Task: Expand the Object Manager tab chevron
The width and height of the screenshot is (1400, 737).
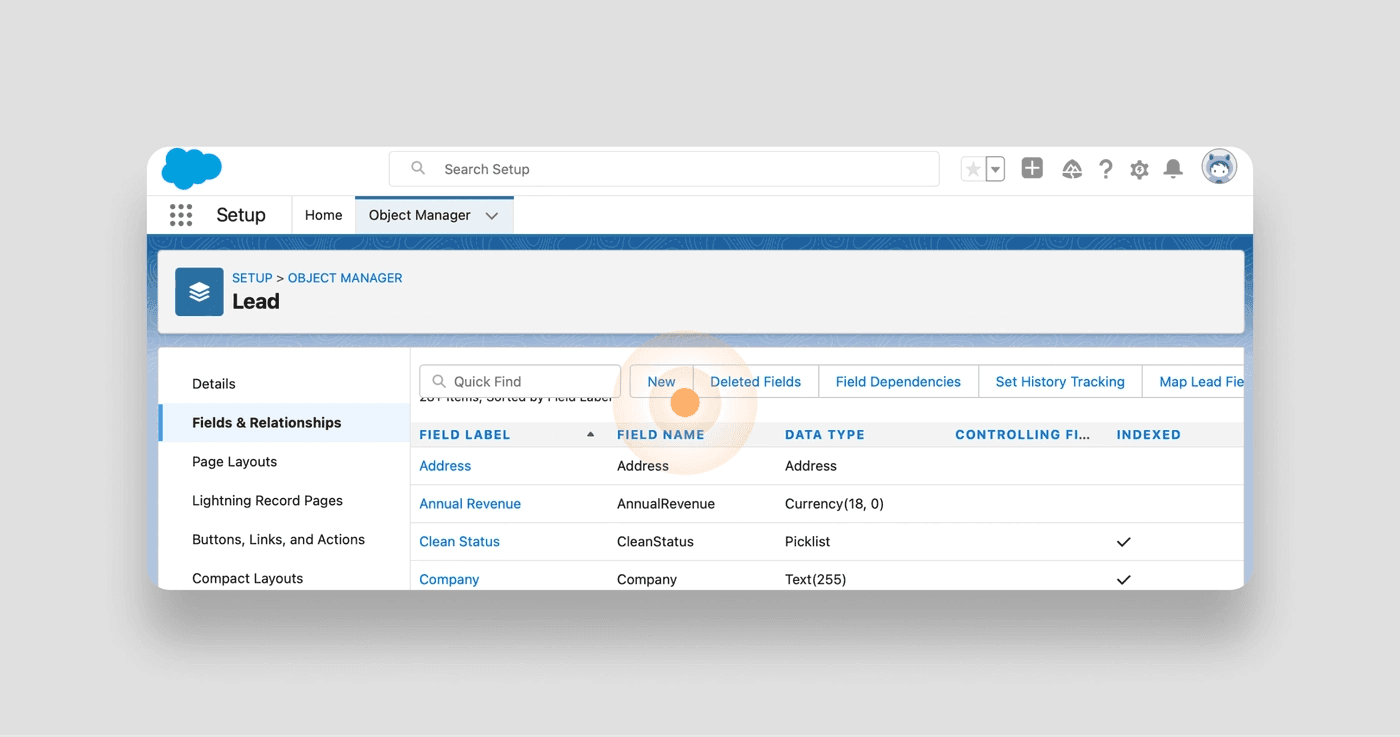Action: point(492,216)
